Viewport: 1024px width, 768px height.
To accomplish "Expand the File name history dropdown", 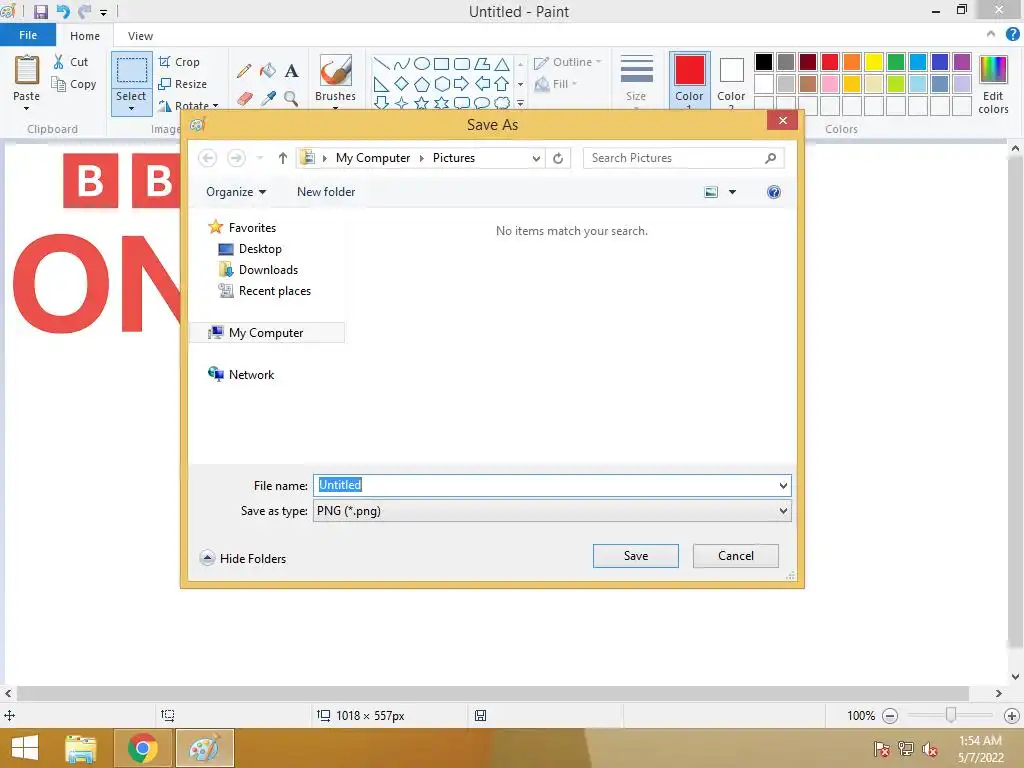I will tap(783, 485).
